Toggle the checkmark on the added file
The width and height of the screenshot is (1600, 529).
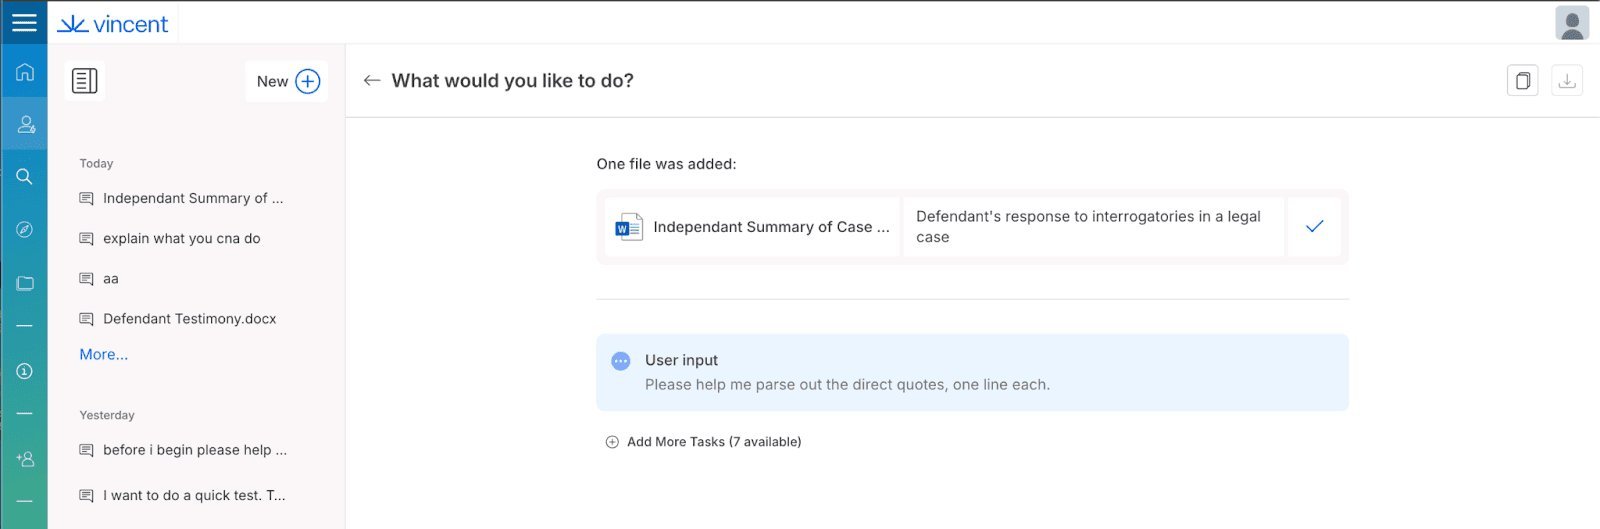tap(1314, 227)
